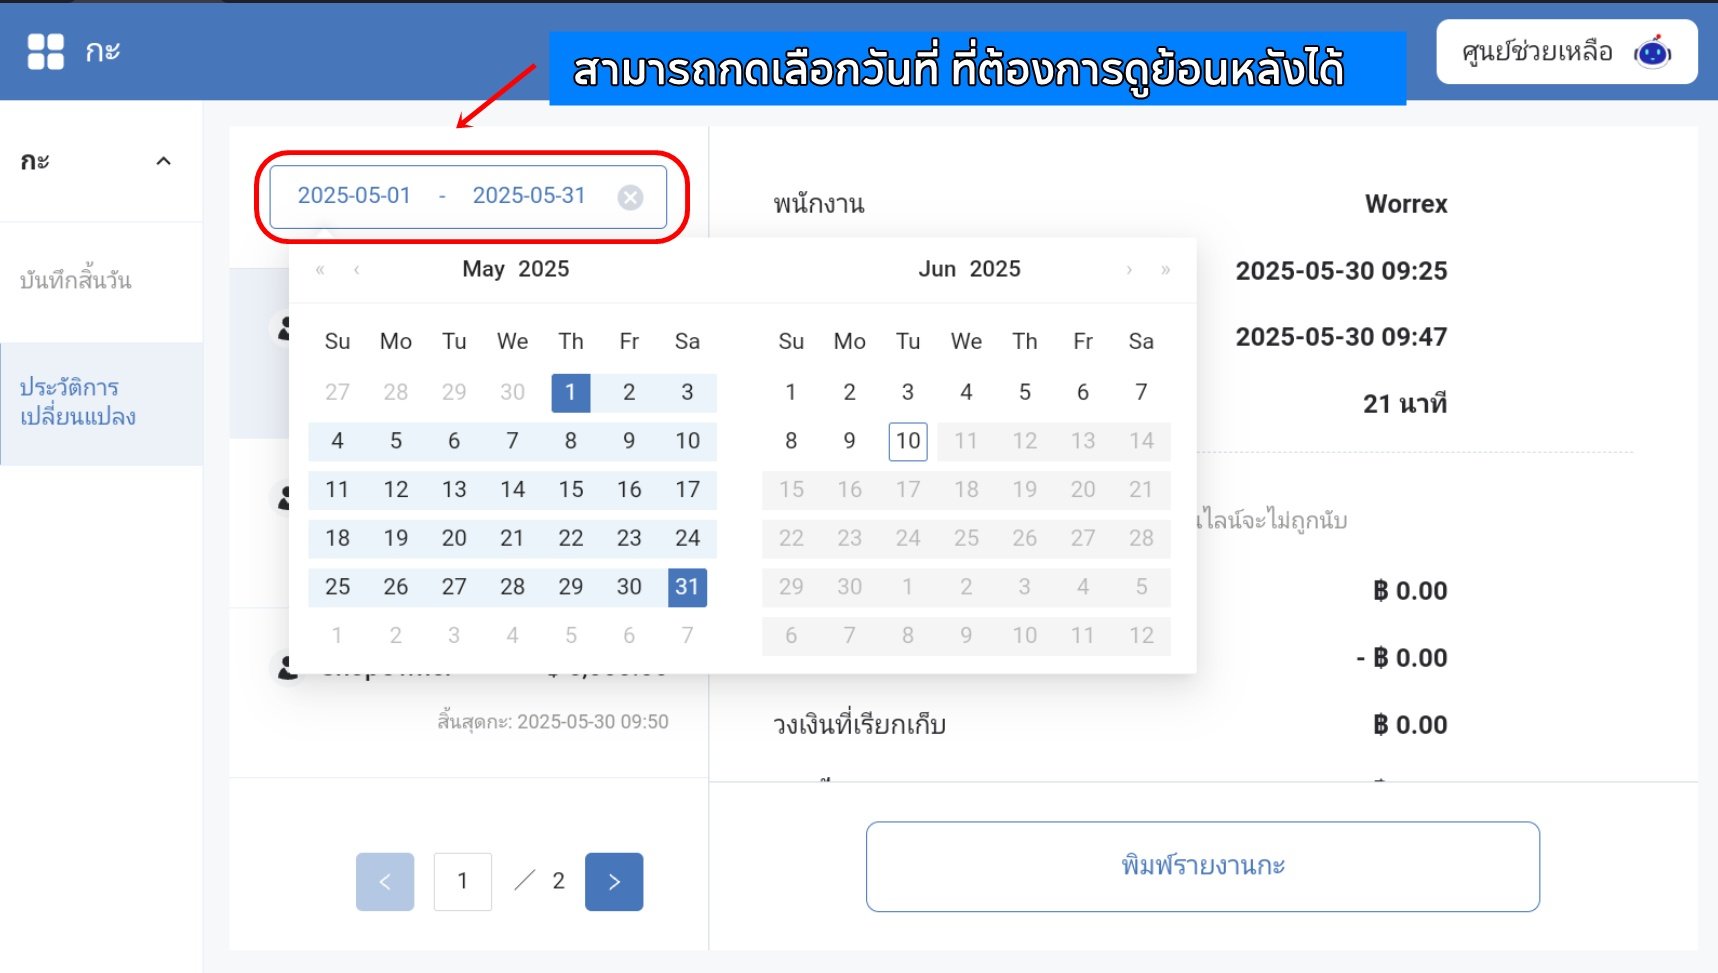This screenshot has width=1718, height=973.
Task: Go to previous month with left arrow
Action: [356, 270]
